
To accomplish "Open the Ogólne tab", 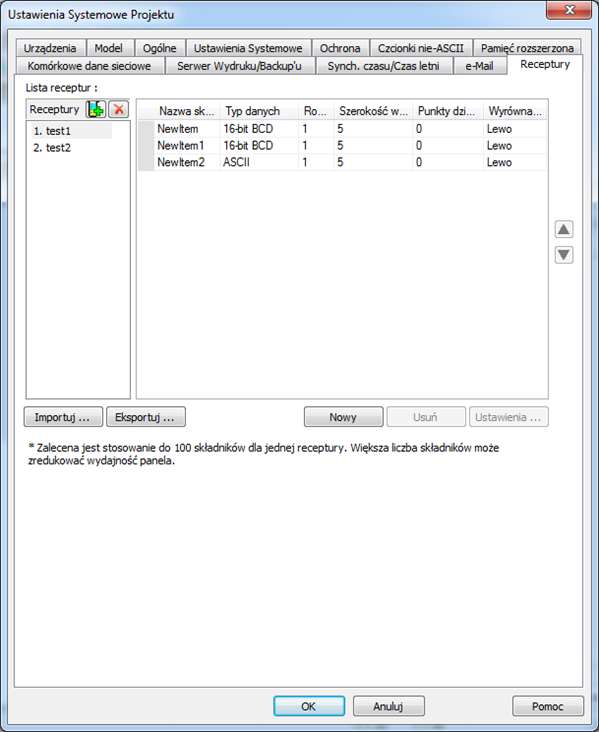I will (x=160, y=48).
